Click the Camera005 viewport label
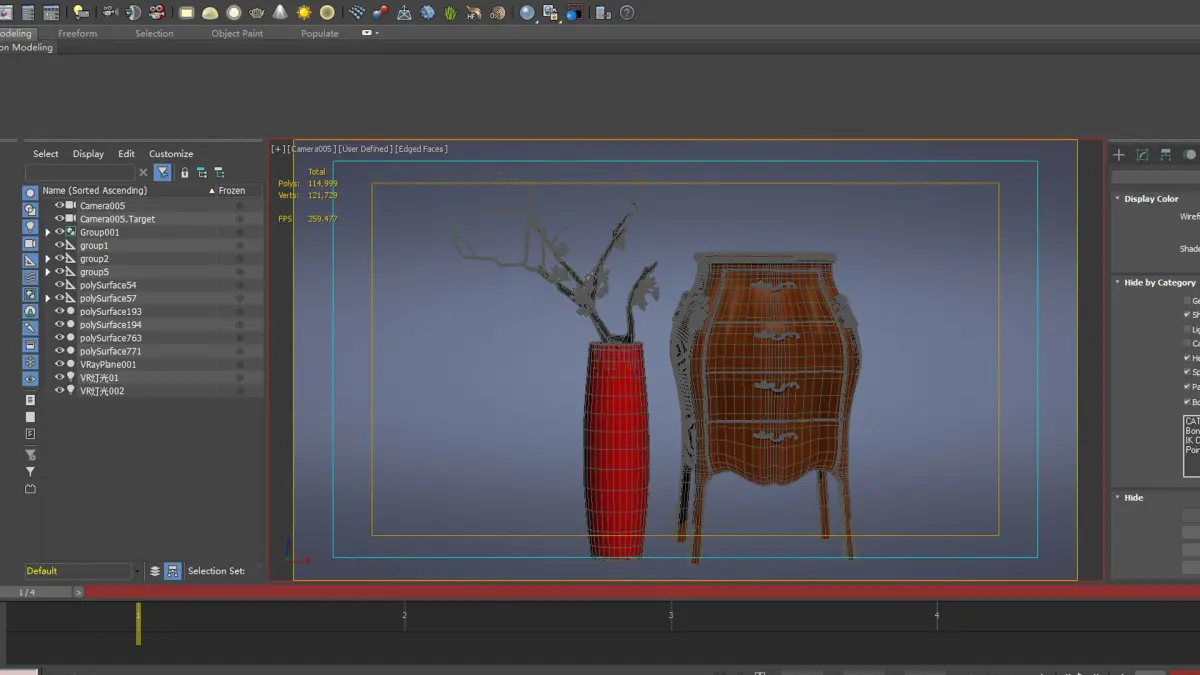 (x=313, y=149)
